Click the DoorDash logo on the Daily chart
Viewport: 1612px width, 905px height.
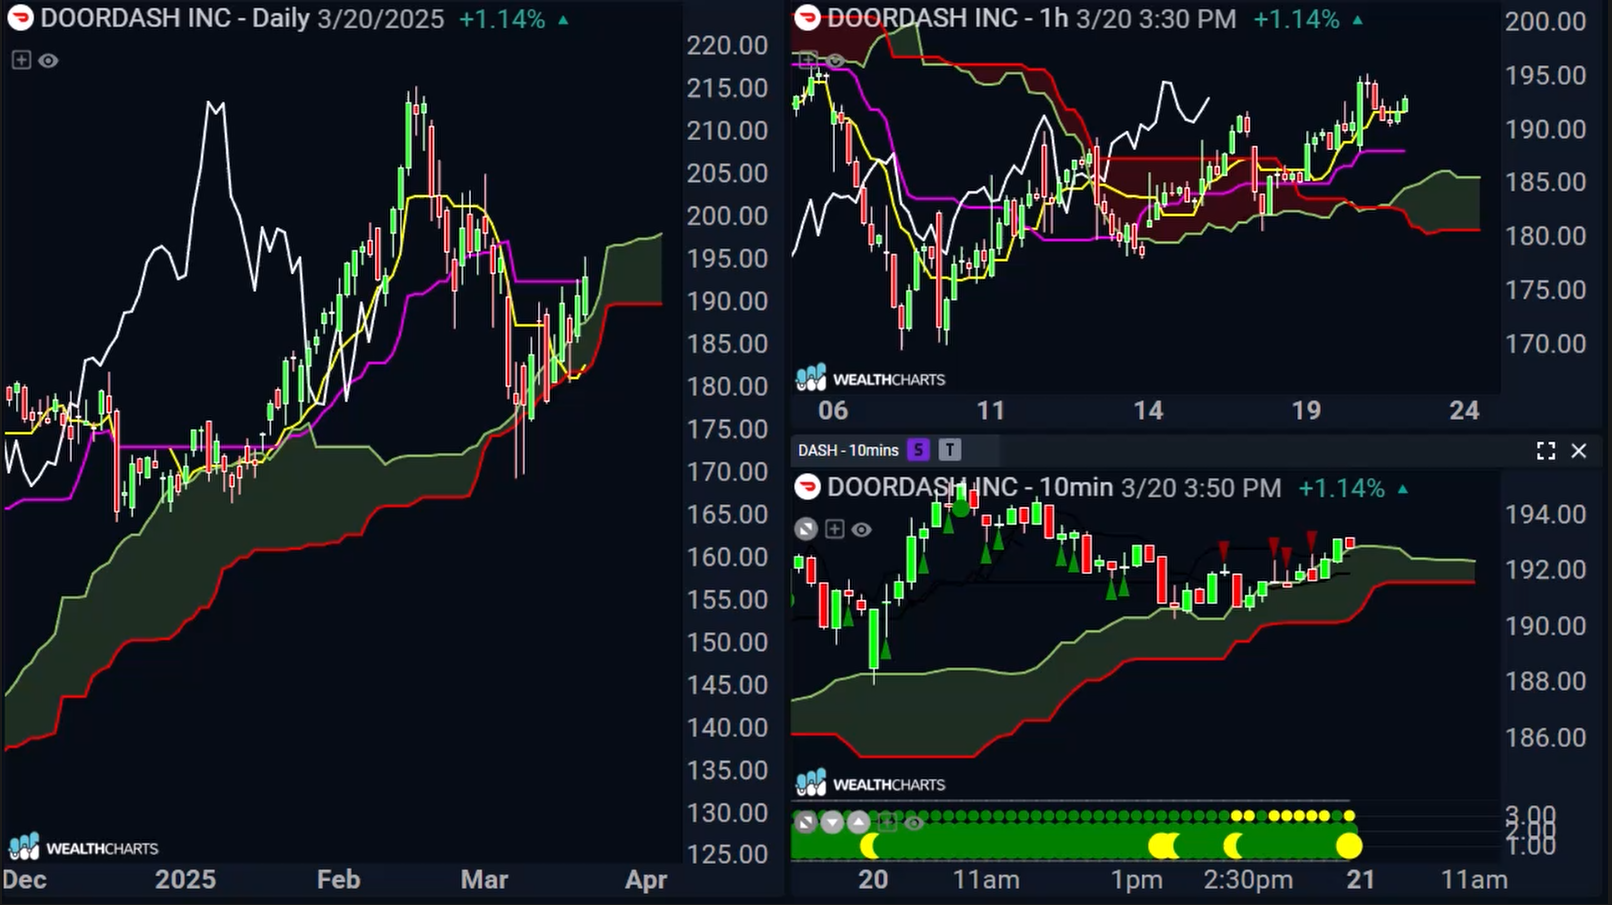[x=20, y=17]
